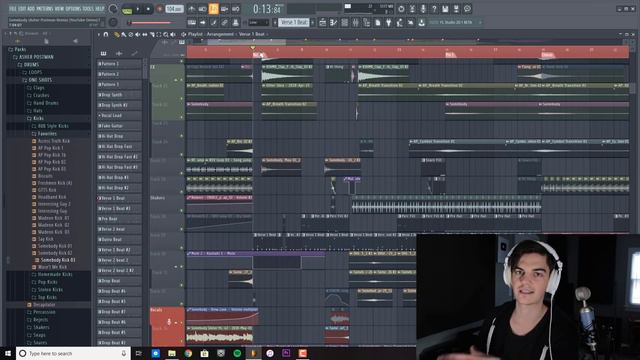Image resolution: width=640 pixels, height=360 pixels.
Task: Select the 'Pre Beat' pattern entry
Action: (119, 219)
